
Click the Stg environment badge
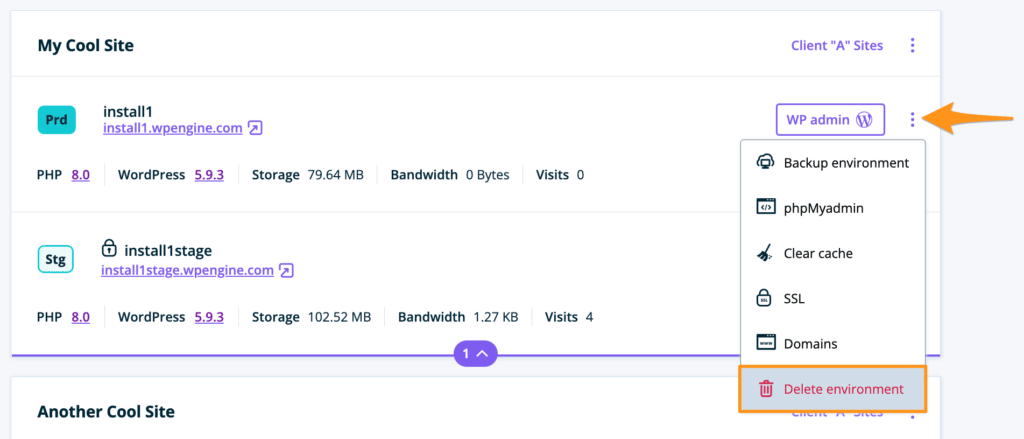tap(56, 261)
